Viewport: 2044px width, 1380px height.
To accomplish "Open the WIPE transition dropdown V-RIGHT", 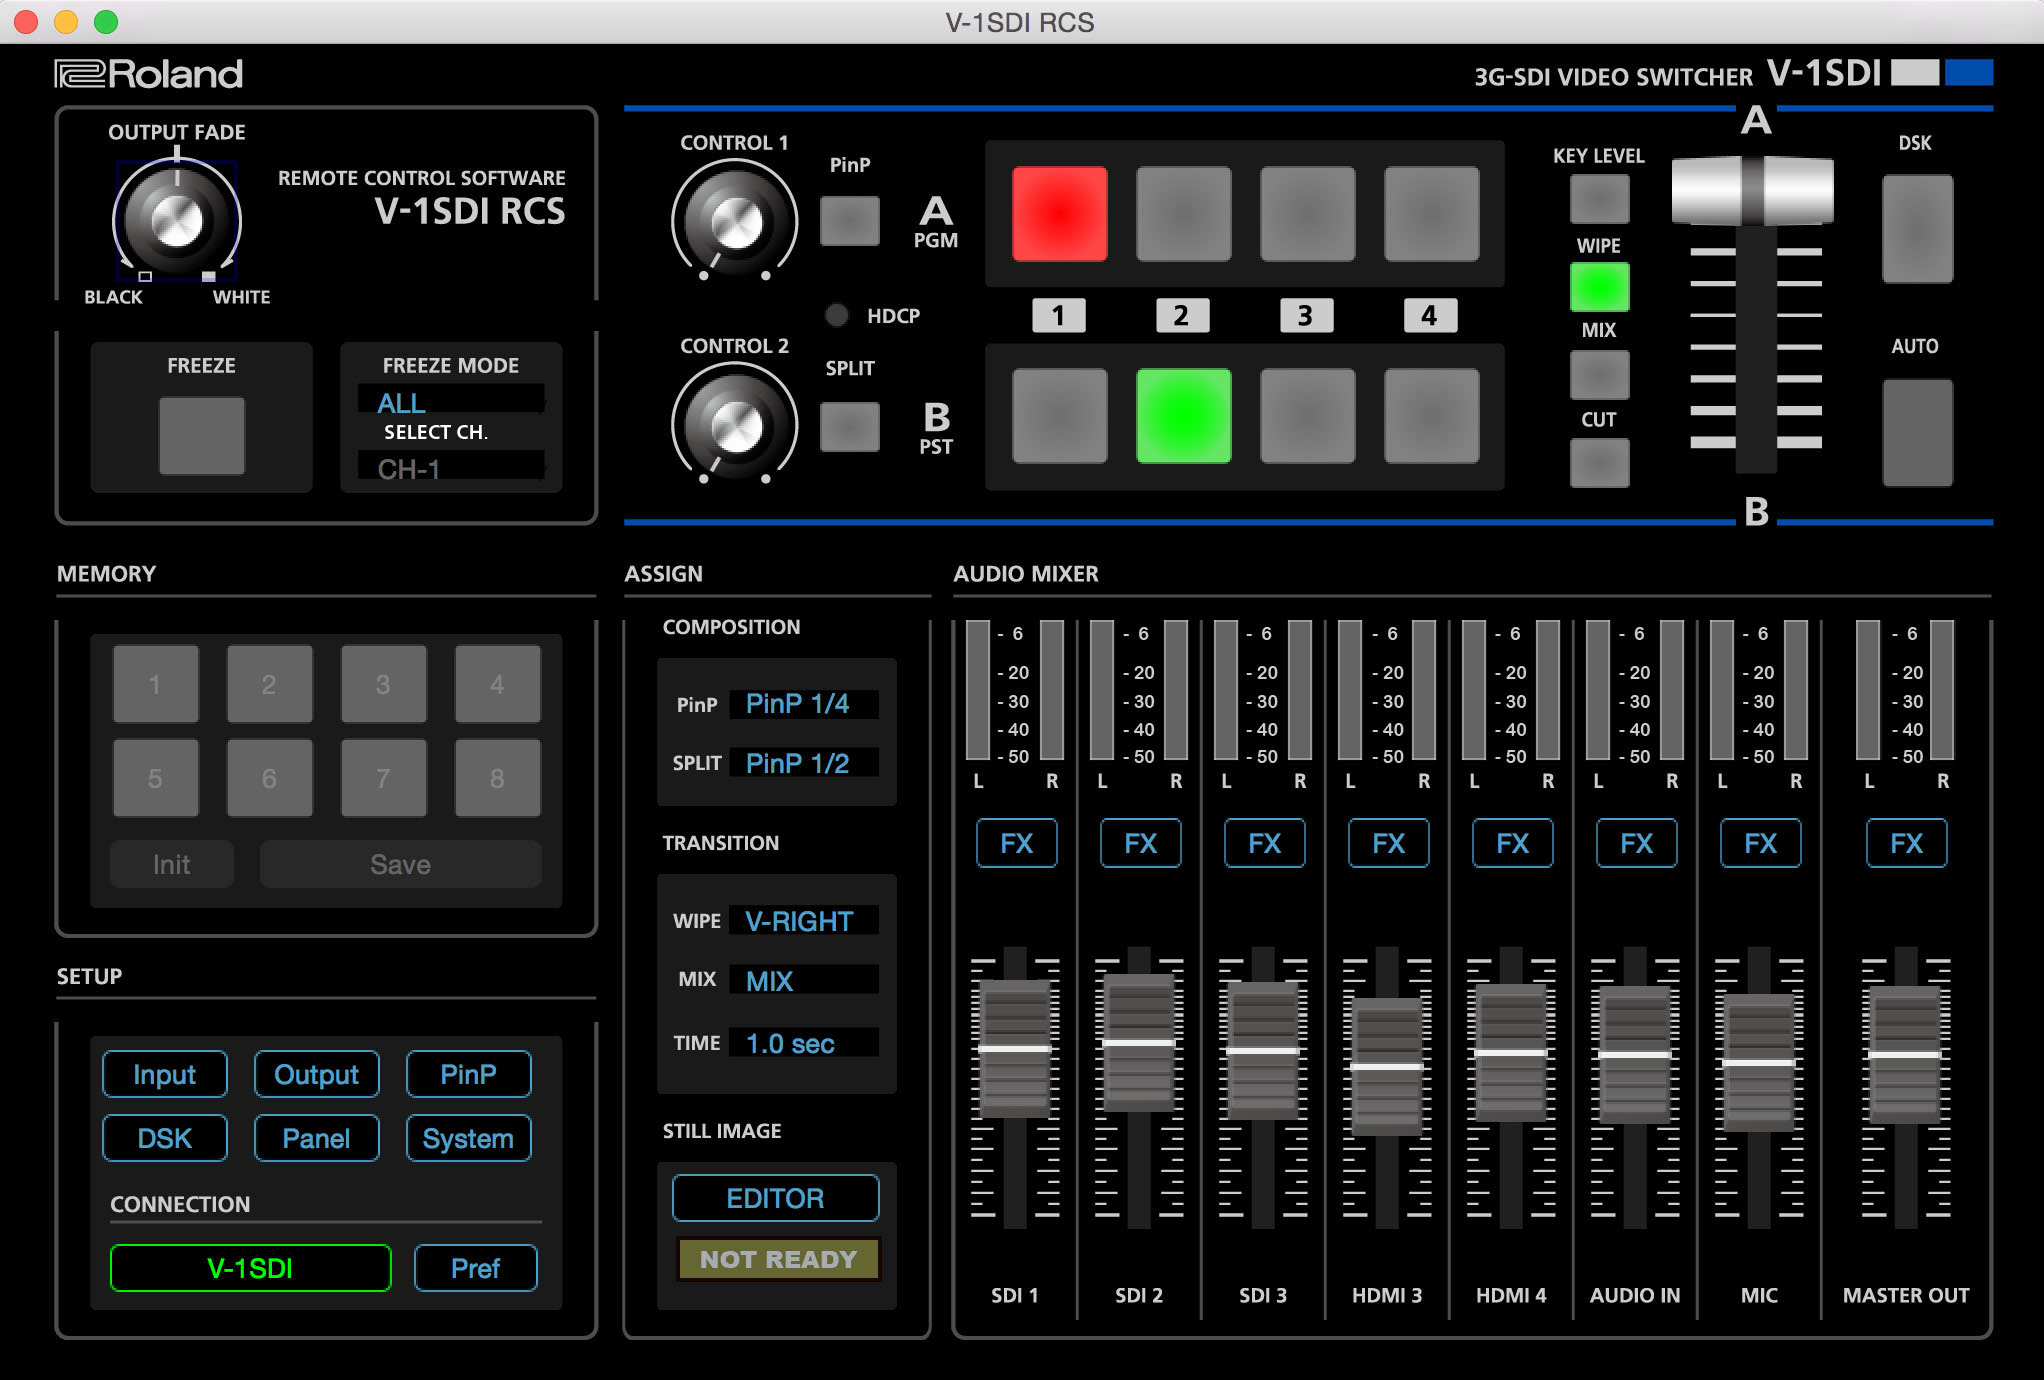I will (804, 921).
